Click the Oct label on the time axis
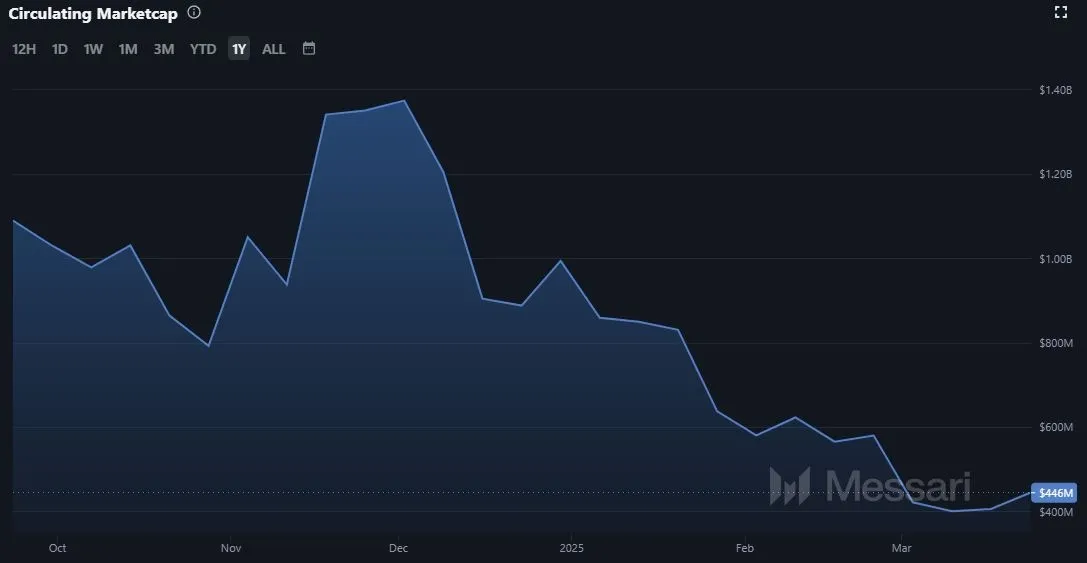This screenshot has width=1087, height=563. pos(57,548)
